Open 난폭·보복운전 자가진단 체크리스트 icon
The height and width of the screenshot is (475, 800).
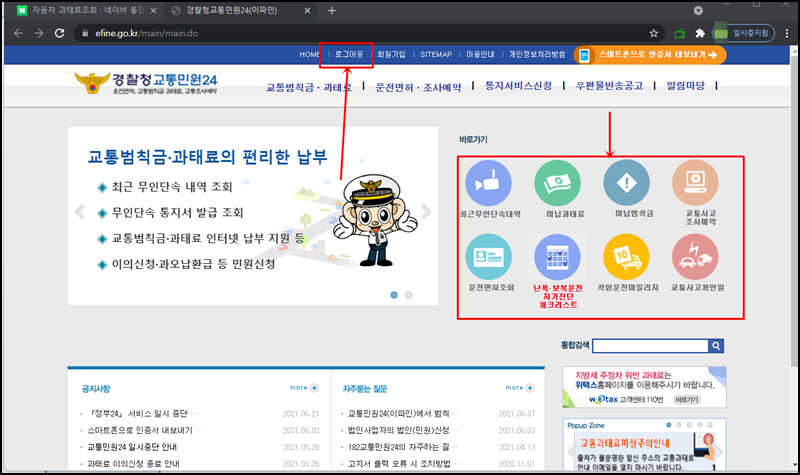pyautogui.click(x=557, y=257)
